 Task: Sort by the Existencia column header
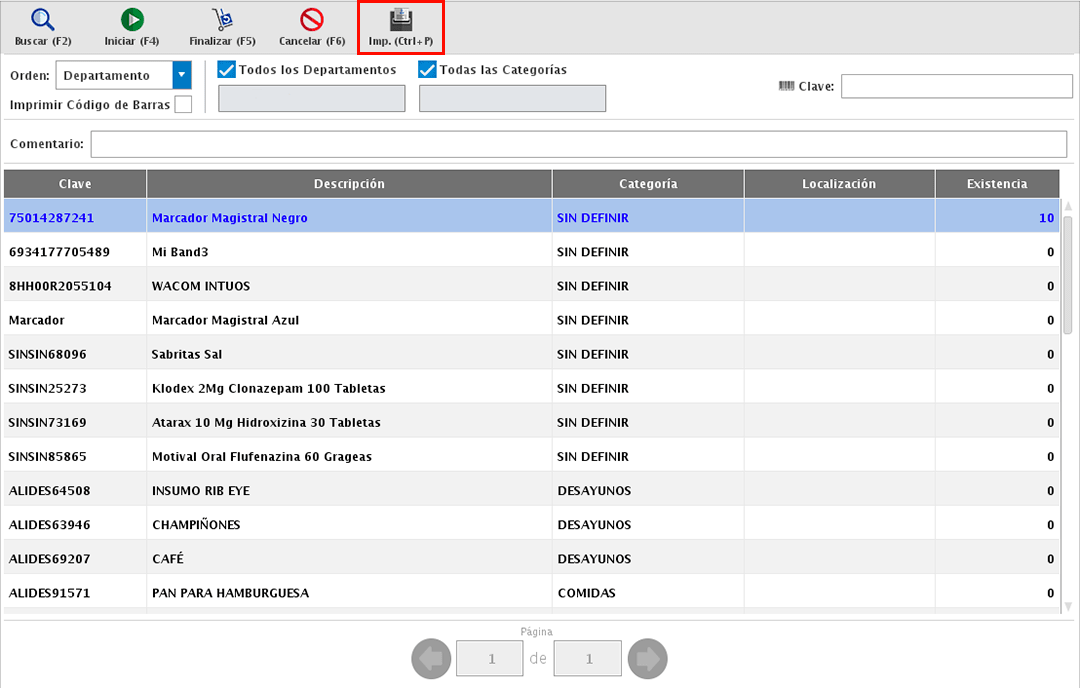[996, 184]
